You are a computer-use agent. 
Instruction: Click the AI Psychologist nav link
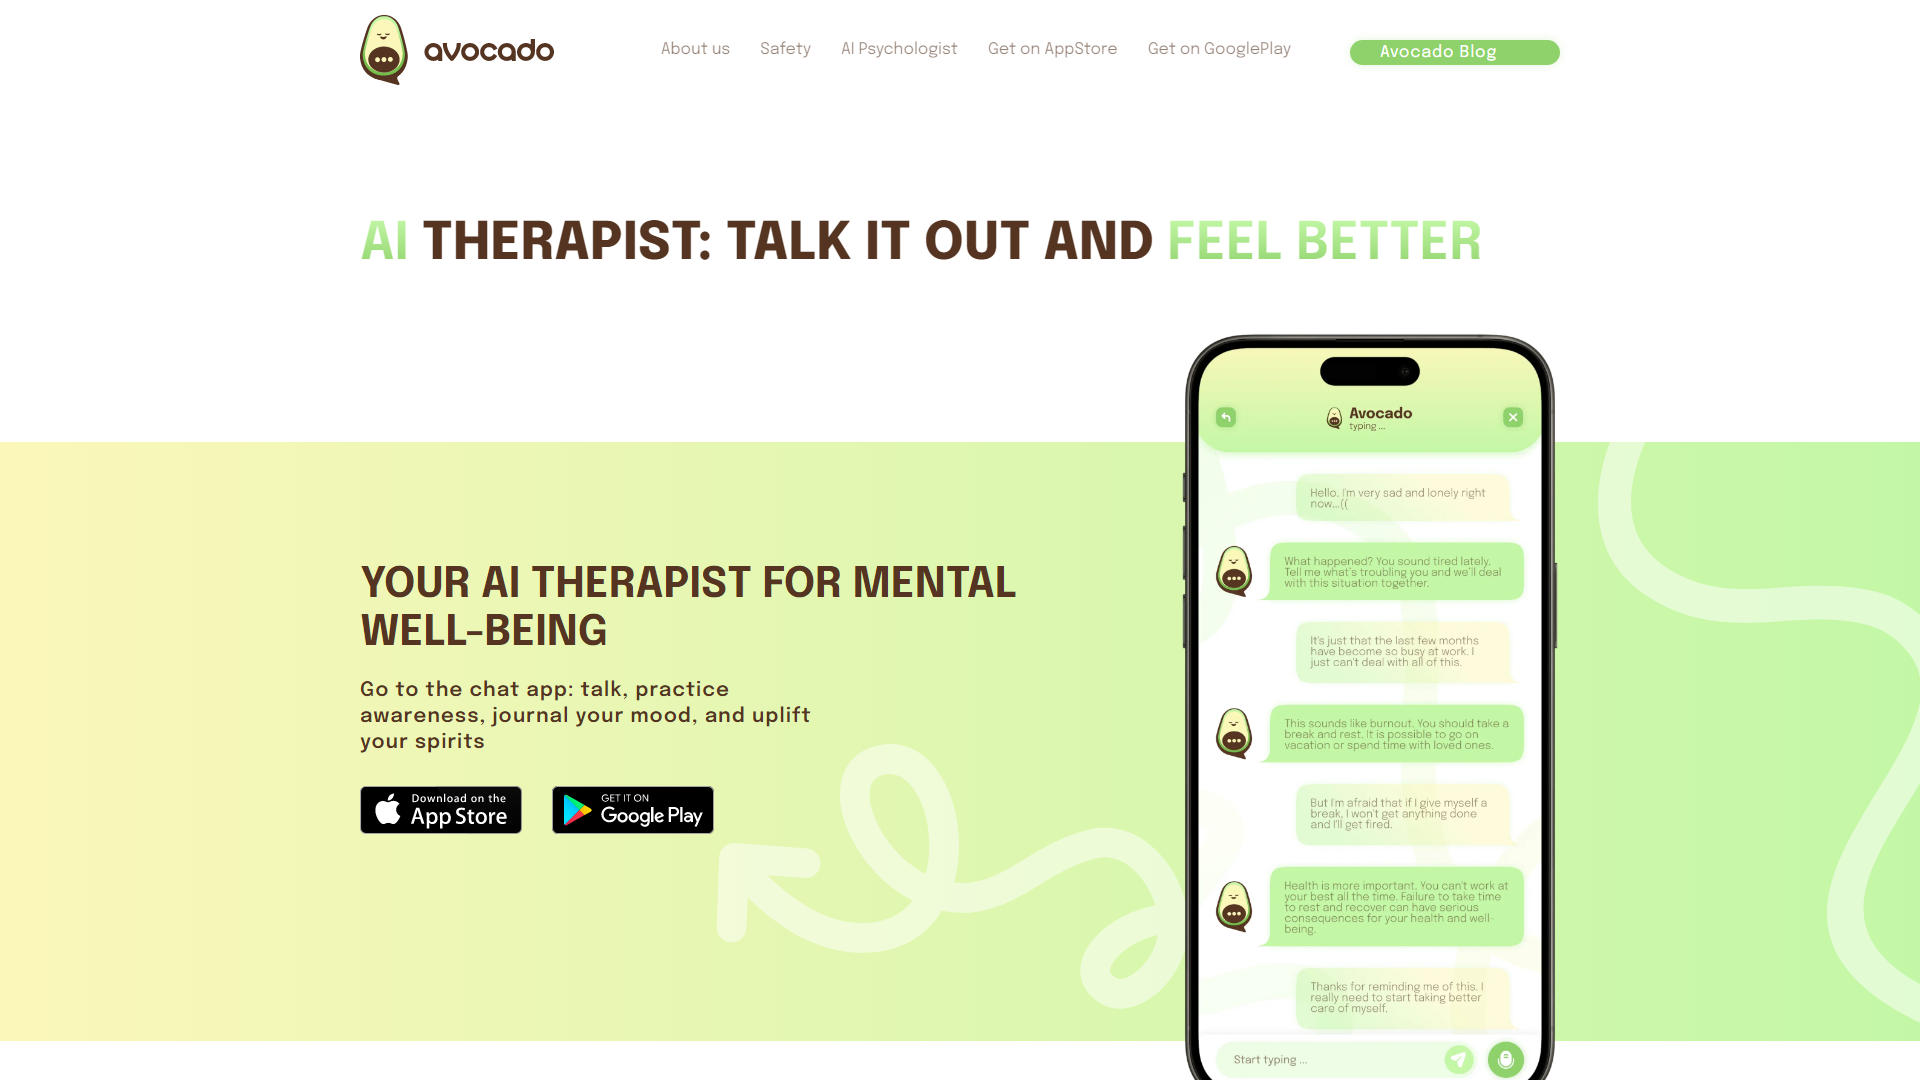[899, 50]
